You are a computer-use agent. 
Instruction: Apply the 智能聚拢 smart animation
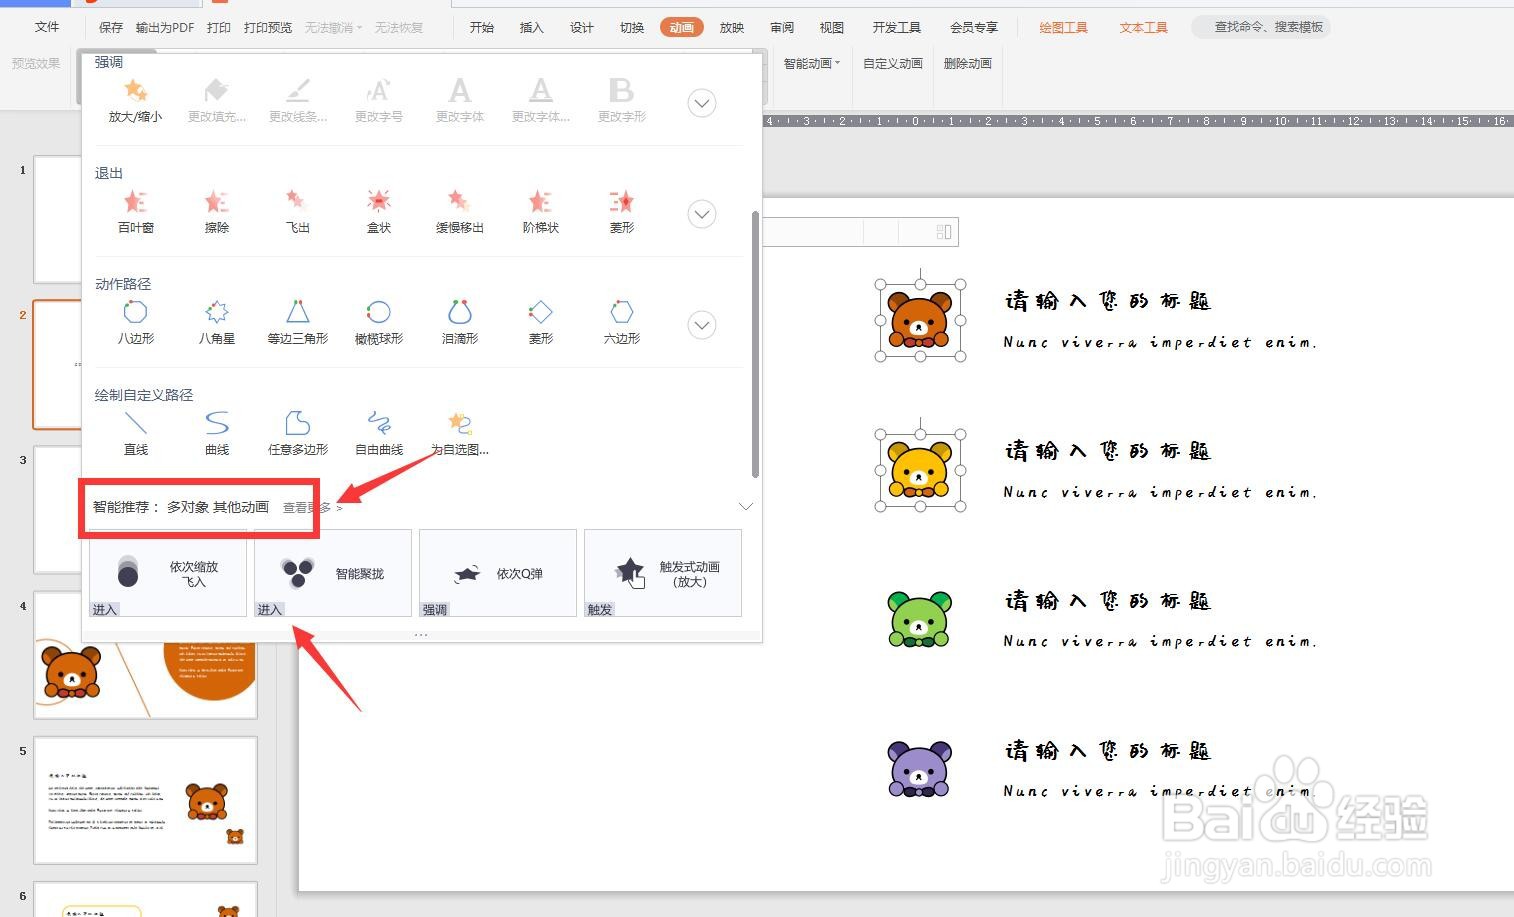[x=333, y=573]
